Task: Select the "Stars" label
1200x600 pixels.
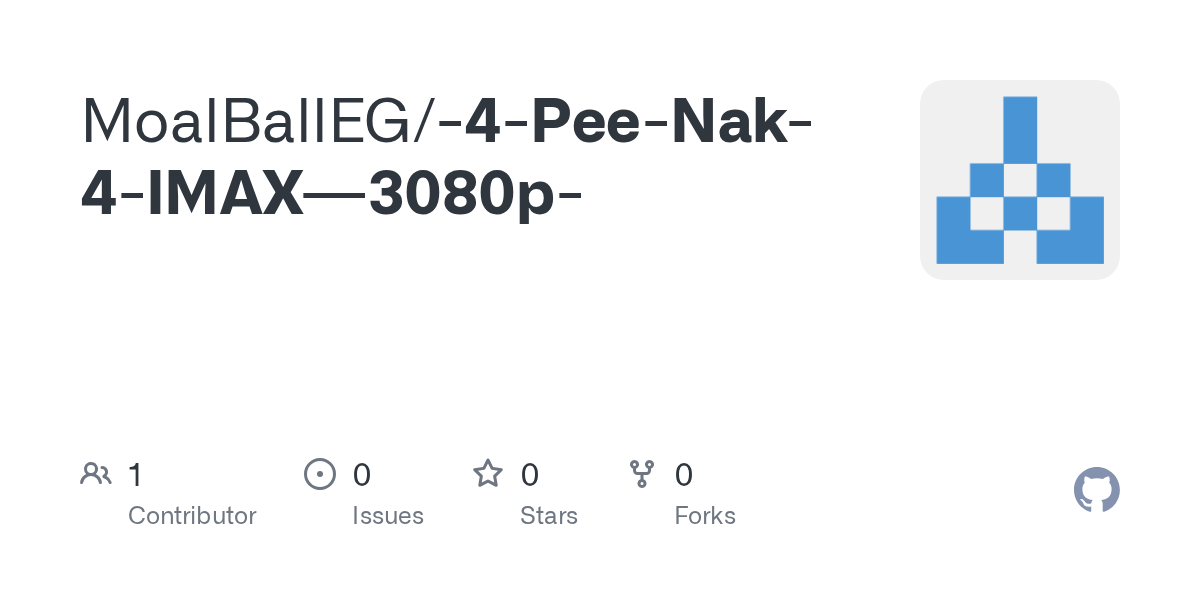Action: coord(549,516)
